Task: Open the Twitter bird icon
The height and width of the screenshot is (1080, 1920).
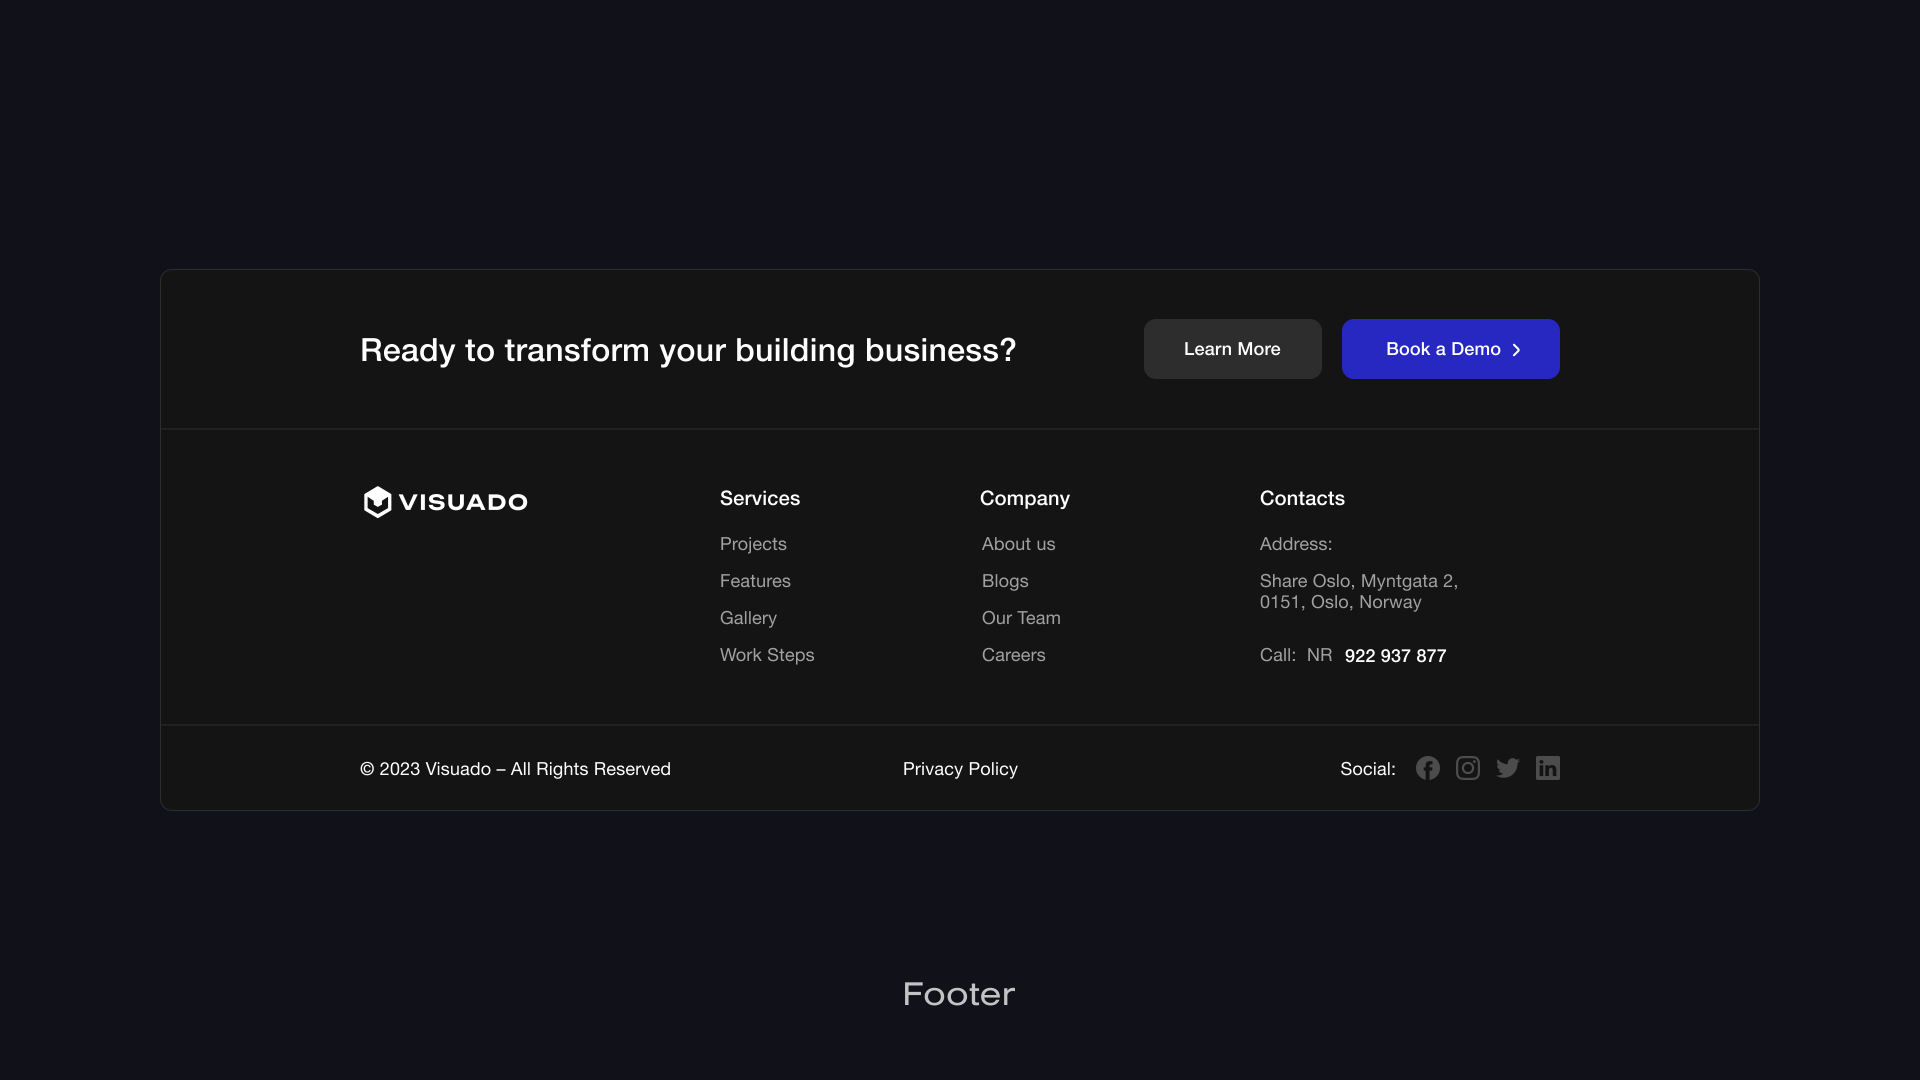Action: click(x=1508, y=768)
